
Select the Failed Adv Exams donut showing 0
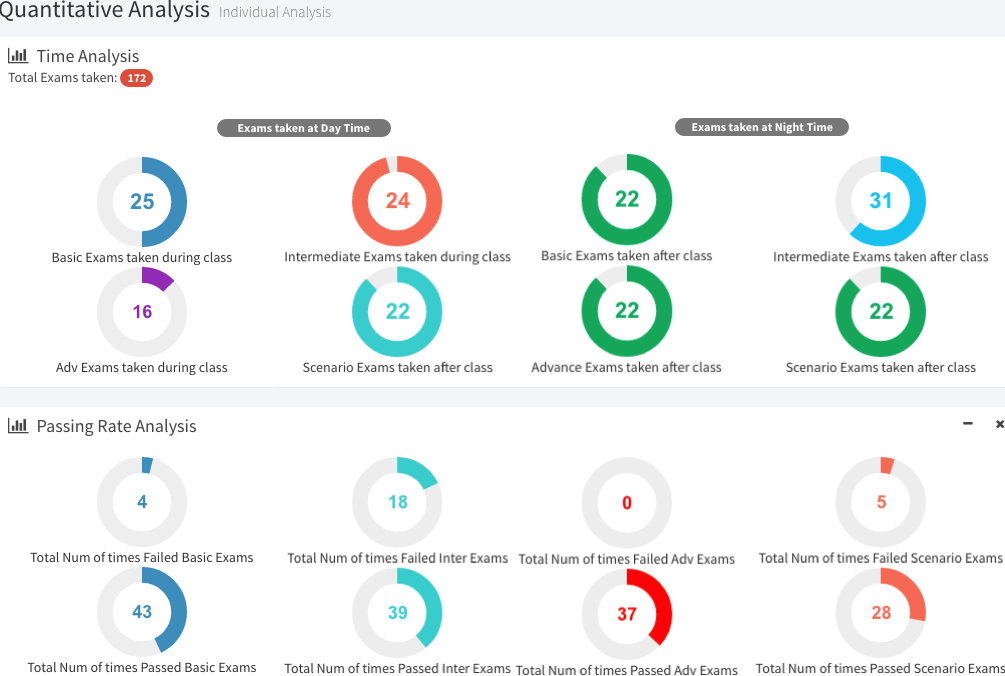click(x=627, y=503)
